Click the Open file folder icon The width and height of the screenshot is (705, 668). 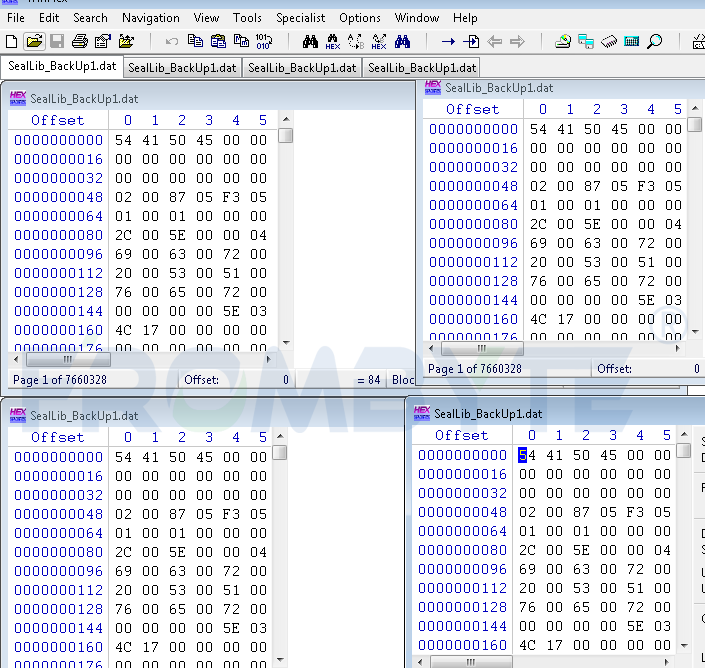(34, 42)
